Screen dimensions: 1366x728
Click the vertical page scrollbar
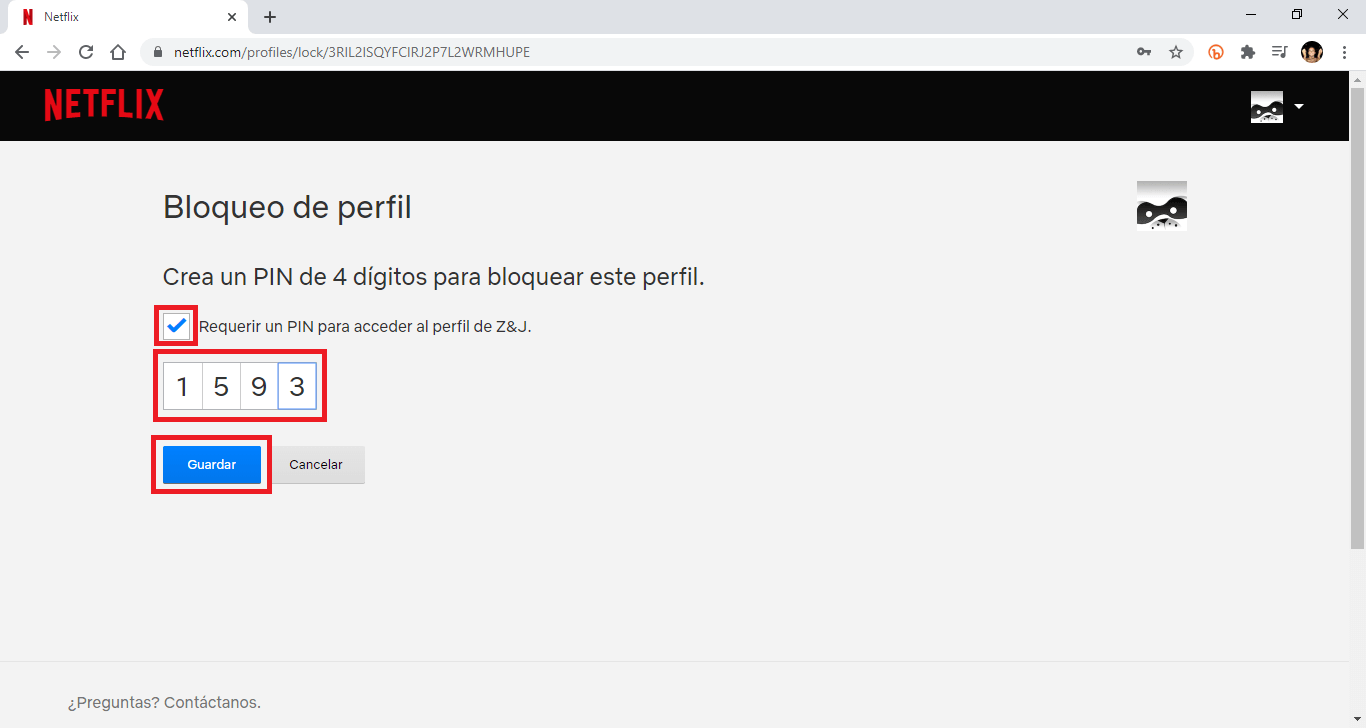(1357, 318)
